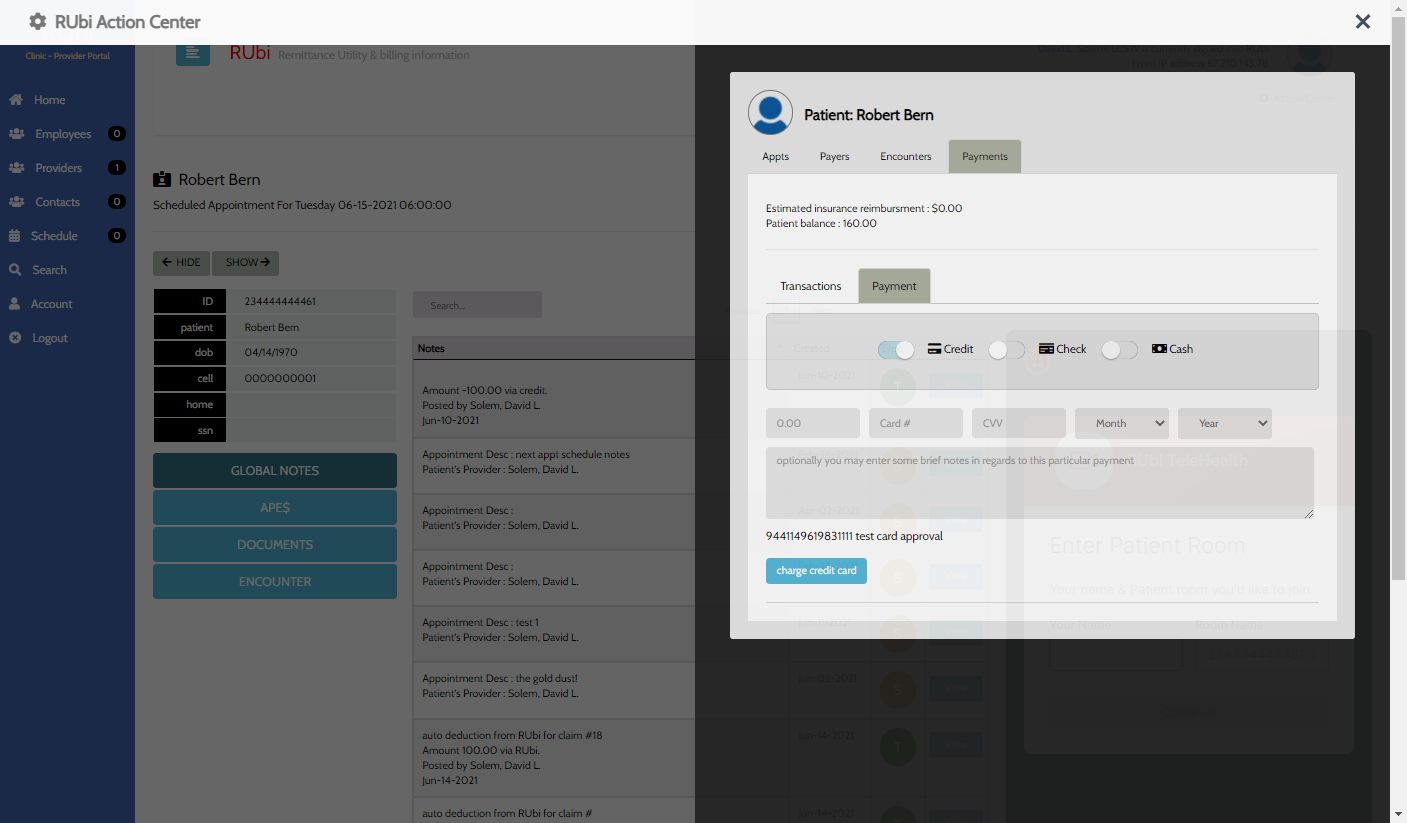This screenshot has width=1407, height=823.
Task: Click the GLOBAL NOTES button
Action: (275, 471)
